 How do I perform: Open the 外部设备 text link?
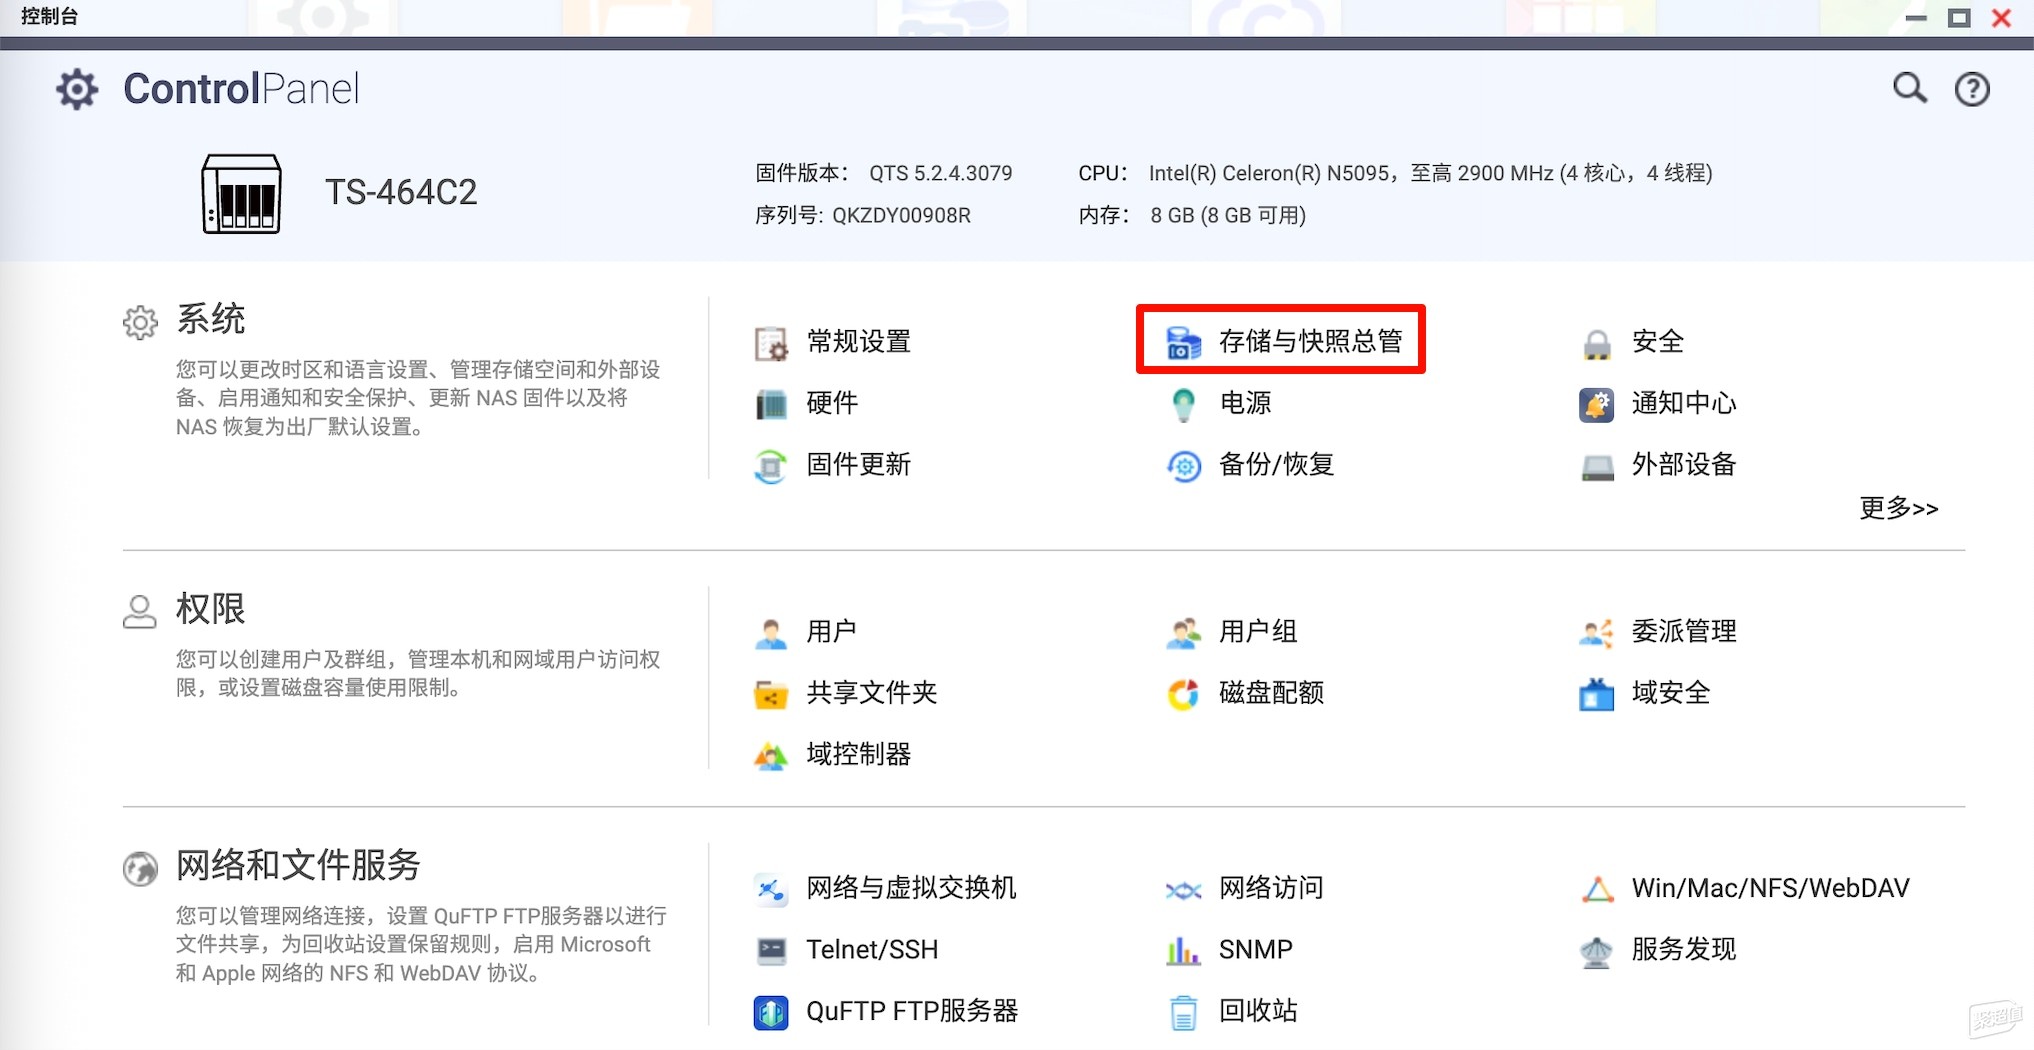(1684, 465)
